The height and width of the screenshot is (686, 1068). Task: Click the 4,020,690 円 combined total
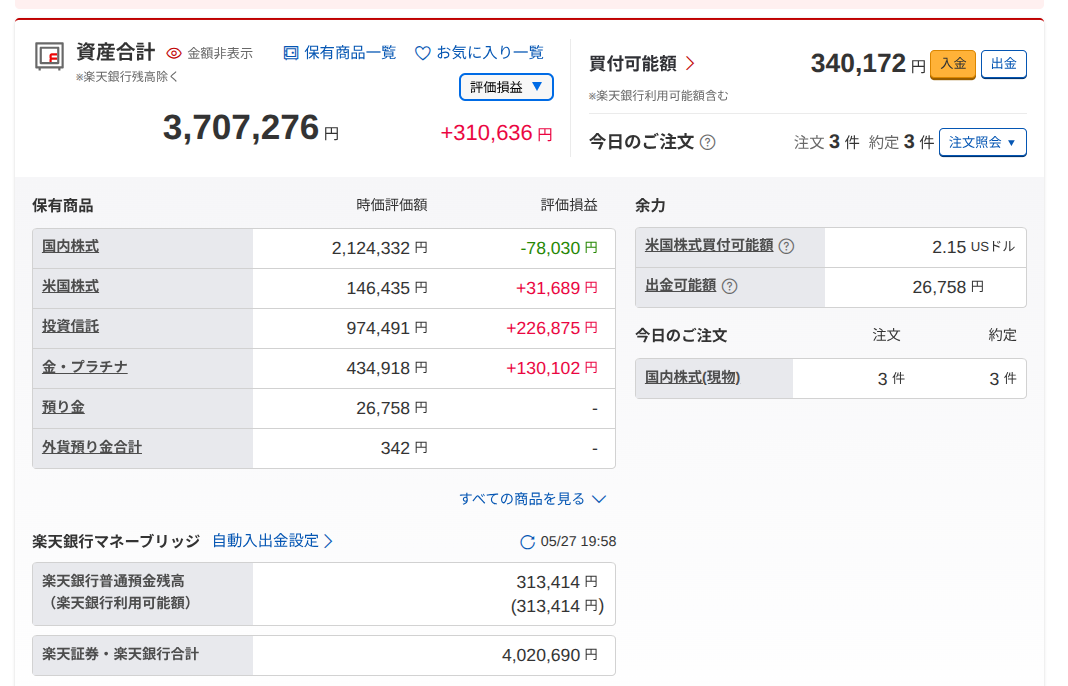[x=550, y=655]
